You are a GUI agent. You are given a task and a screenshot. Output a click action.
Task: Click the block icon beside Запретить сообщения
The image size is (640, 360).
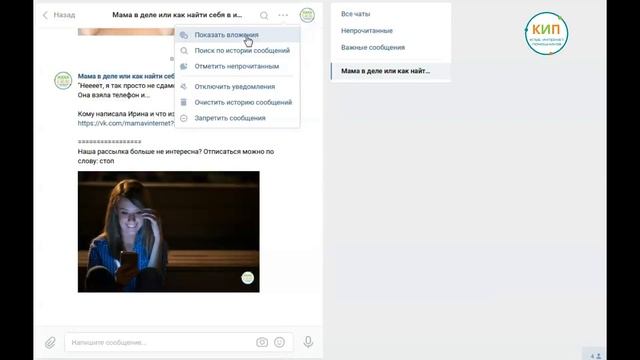coord(184,118)
